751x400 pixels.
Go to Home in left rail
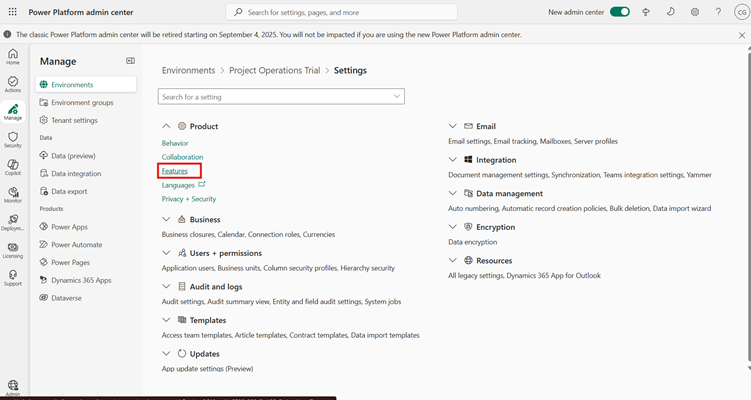tap(13, 56)
